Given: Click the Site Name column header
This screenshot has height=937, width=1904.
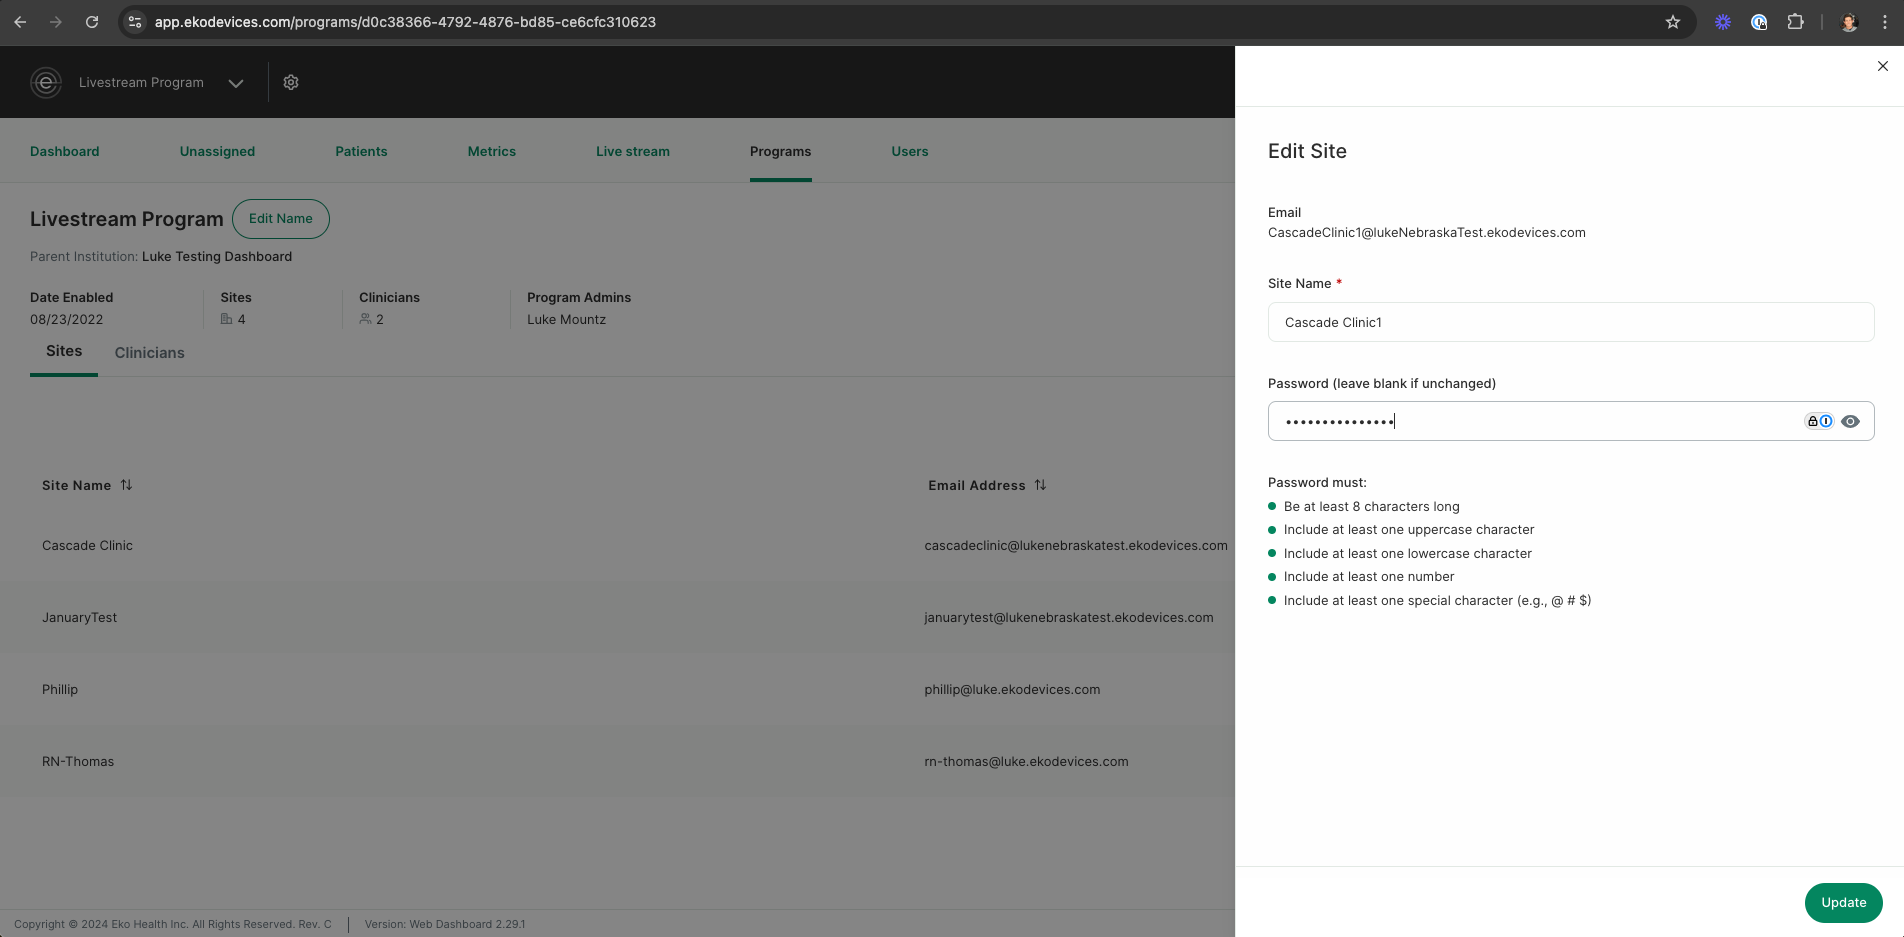Looking at the screenshot, I should click(76, 485).
